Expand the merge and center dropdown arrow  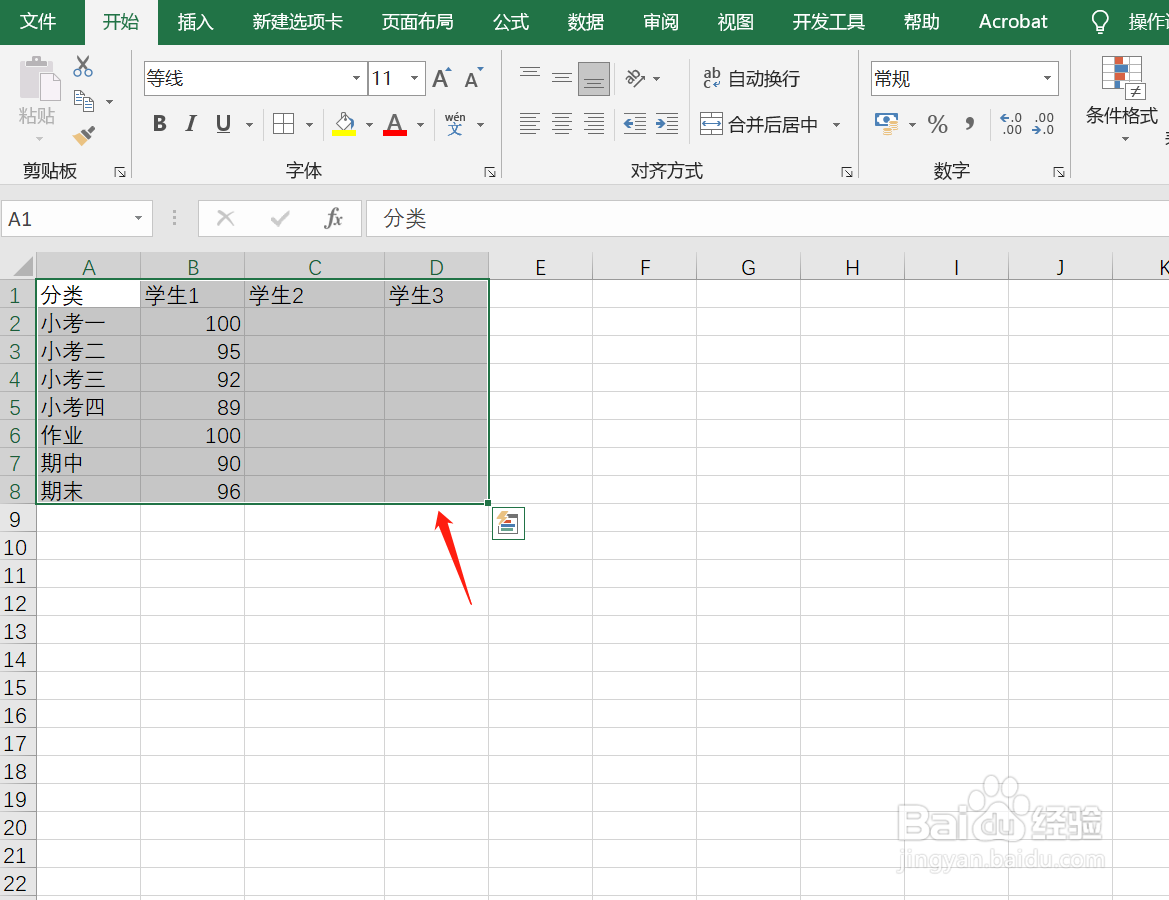coord(836,125)
